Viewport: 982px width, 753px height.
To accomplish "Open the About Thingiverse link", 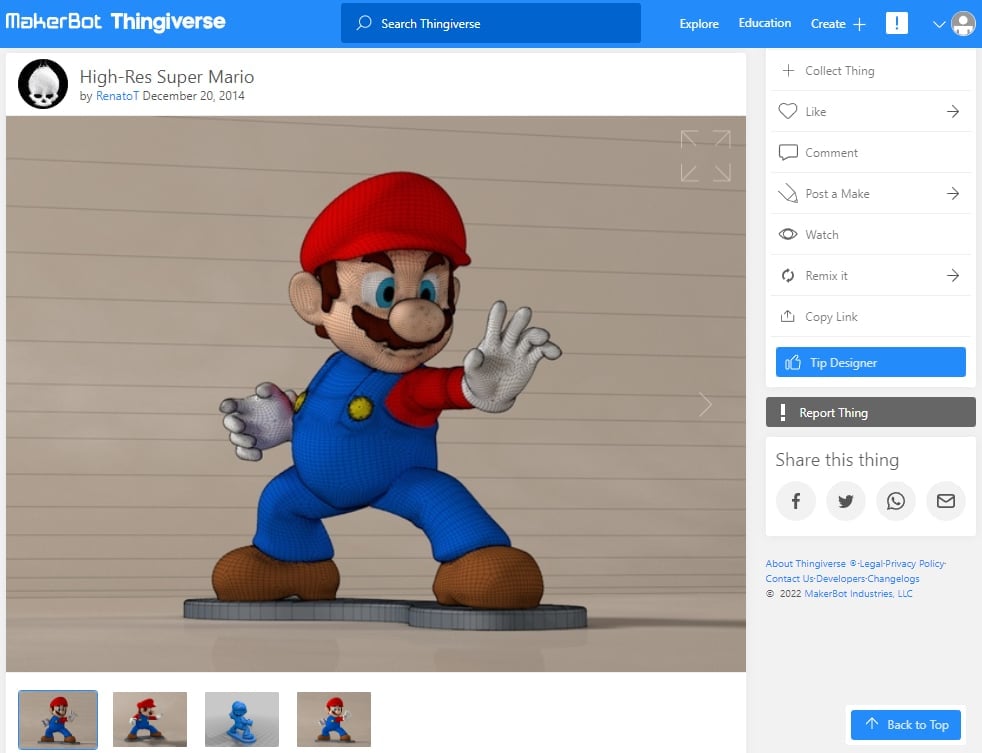I will [805, 564].
